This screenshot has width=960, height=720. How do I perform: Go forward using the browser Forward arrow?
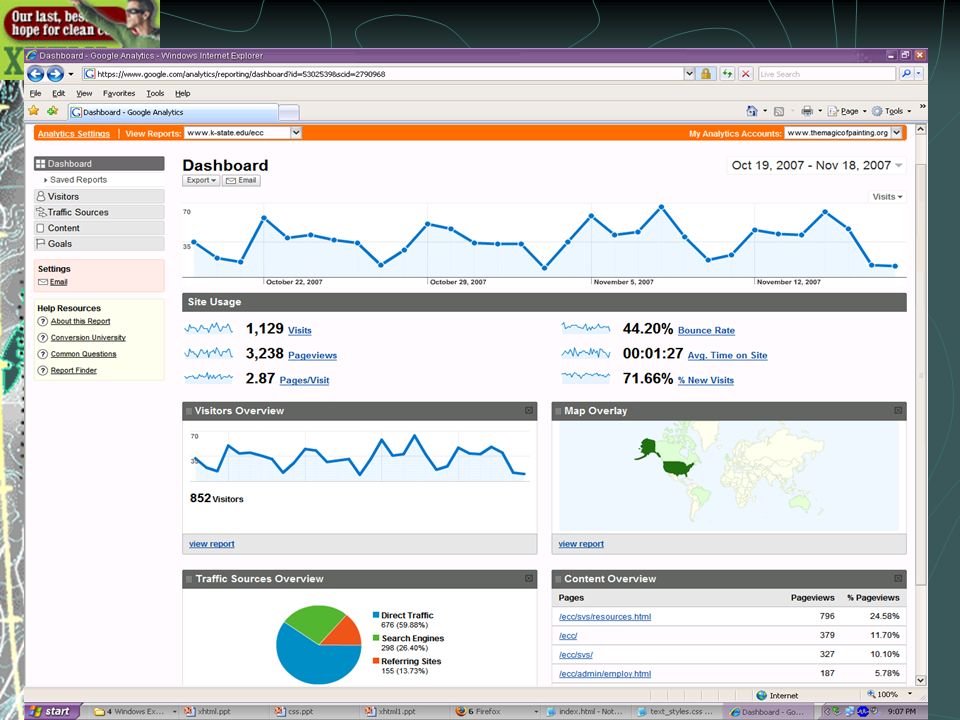click(56, 74)
